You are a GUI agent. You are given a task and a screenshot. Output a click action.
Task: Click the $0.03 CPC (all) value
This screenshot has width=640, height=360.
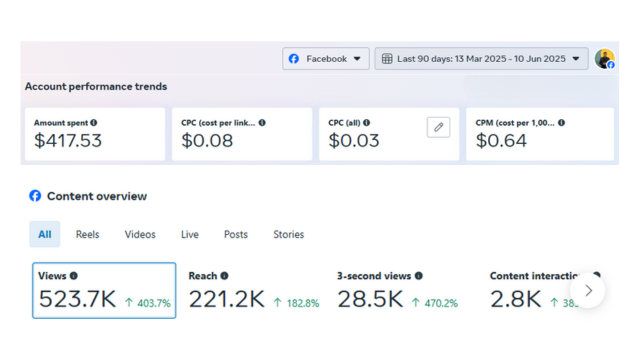pyautogui.click(x=354, y=141)
